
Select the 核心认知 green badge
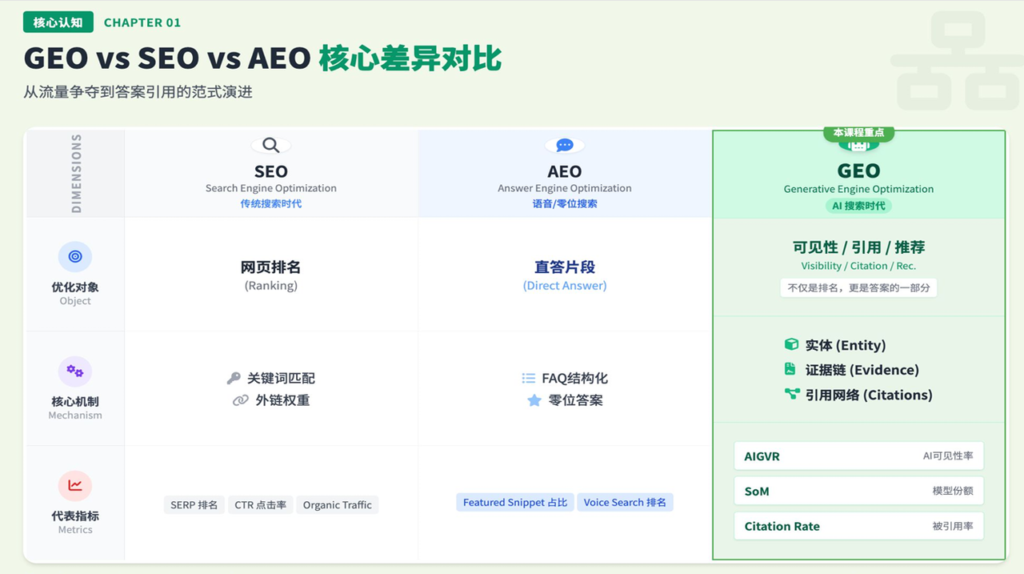pyautogui.click(x=58, y=22)
